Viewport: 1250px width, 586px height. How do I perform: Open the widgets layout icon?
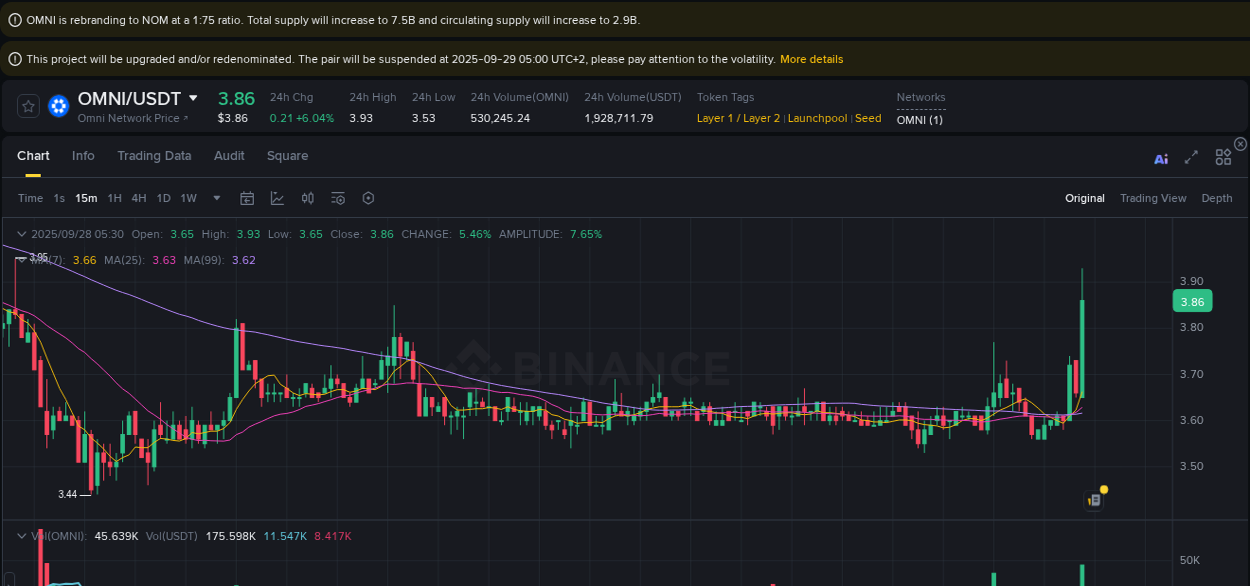point(1222,157)
